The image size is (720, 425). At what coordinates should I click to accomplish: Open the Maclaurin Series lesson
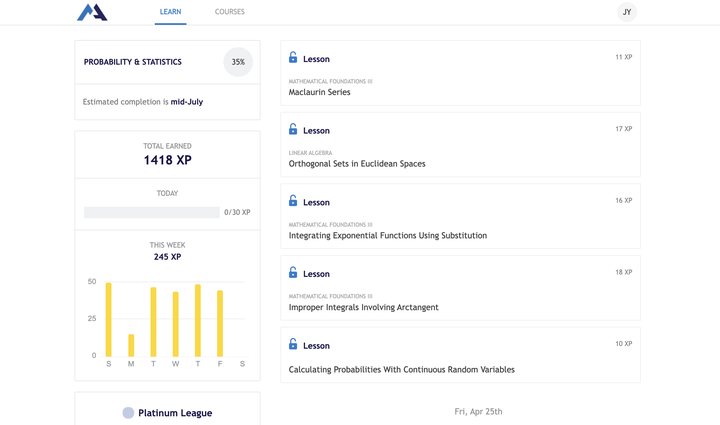pyautogui.click(x=320, y=92)
